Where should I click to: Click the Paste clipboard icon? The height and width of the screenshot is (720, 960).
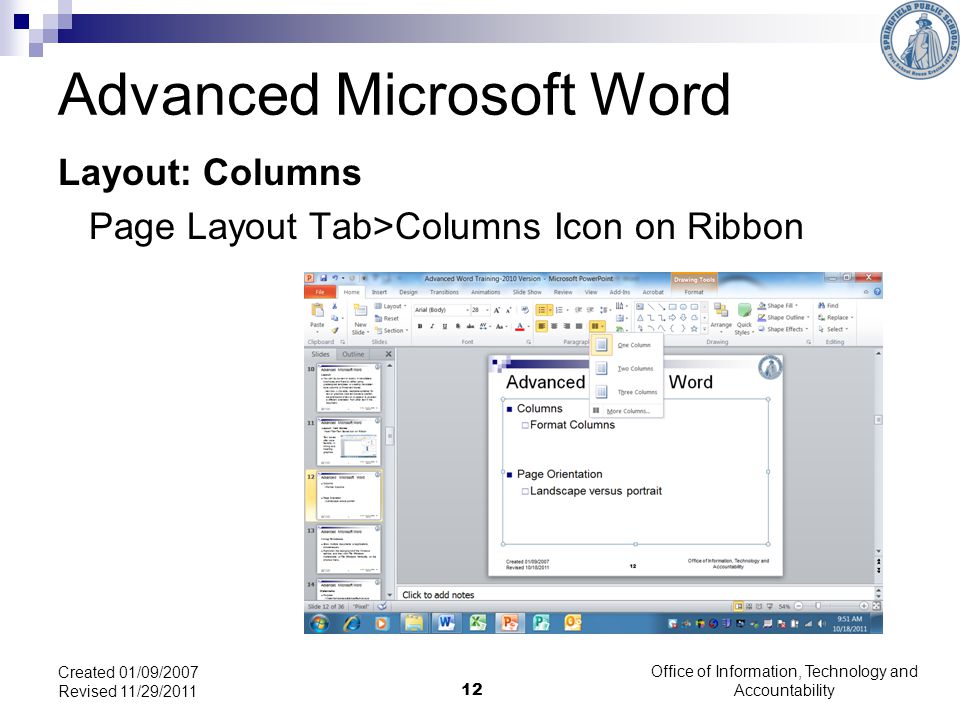(x=317, y=310)
